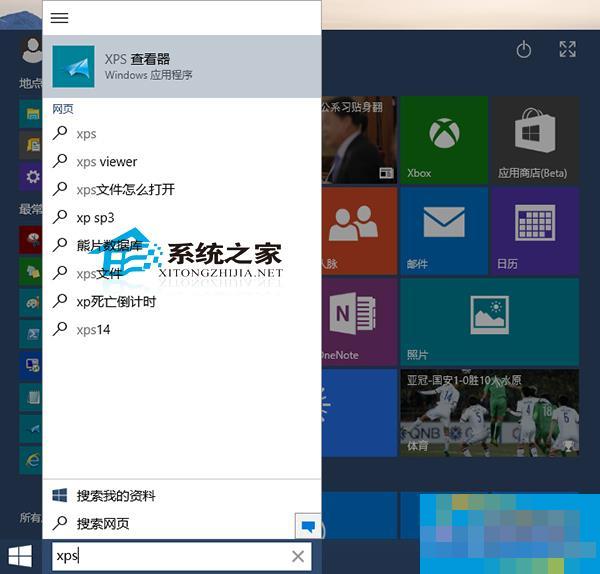Focus the search input containing xps
The width and height of the screenshot is (600, 574).
click(x=182, y=556)
